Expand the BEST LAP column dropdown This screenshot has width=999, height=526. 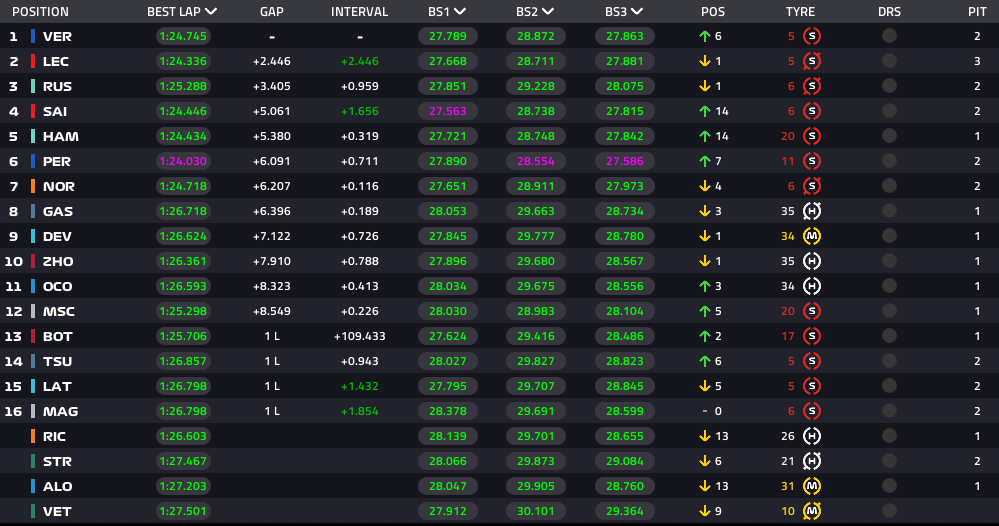(211, 11)
